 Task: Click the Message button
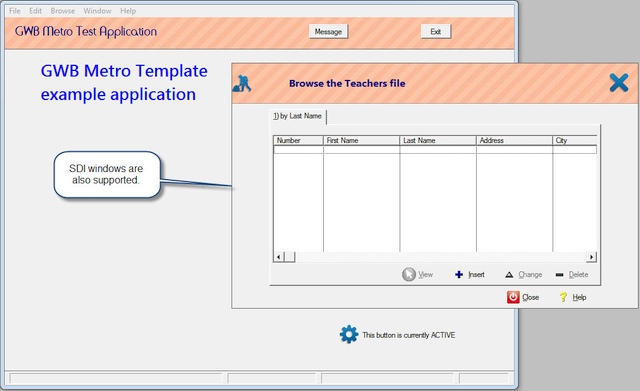(x=328, y=31)
